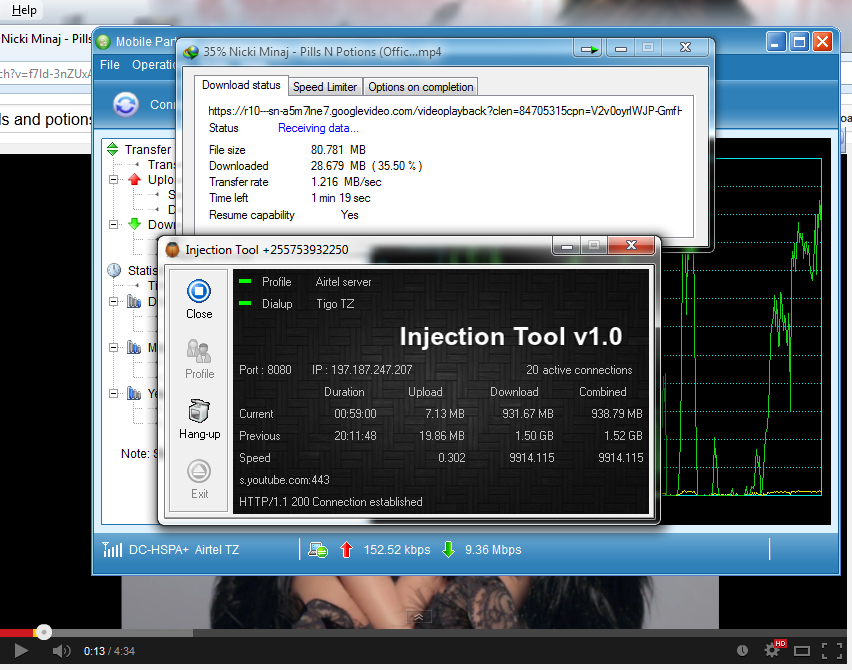The image size is (852, 670).
Task: Toggle theater mode in YouTube player
Action: pyautogui.click(x=801, y=651)
